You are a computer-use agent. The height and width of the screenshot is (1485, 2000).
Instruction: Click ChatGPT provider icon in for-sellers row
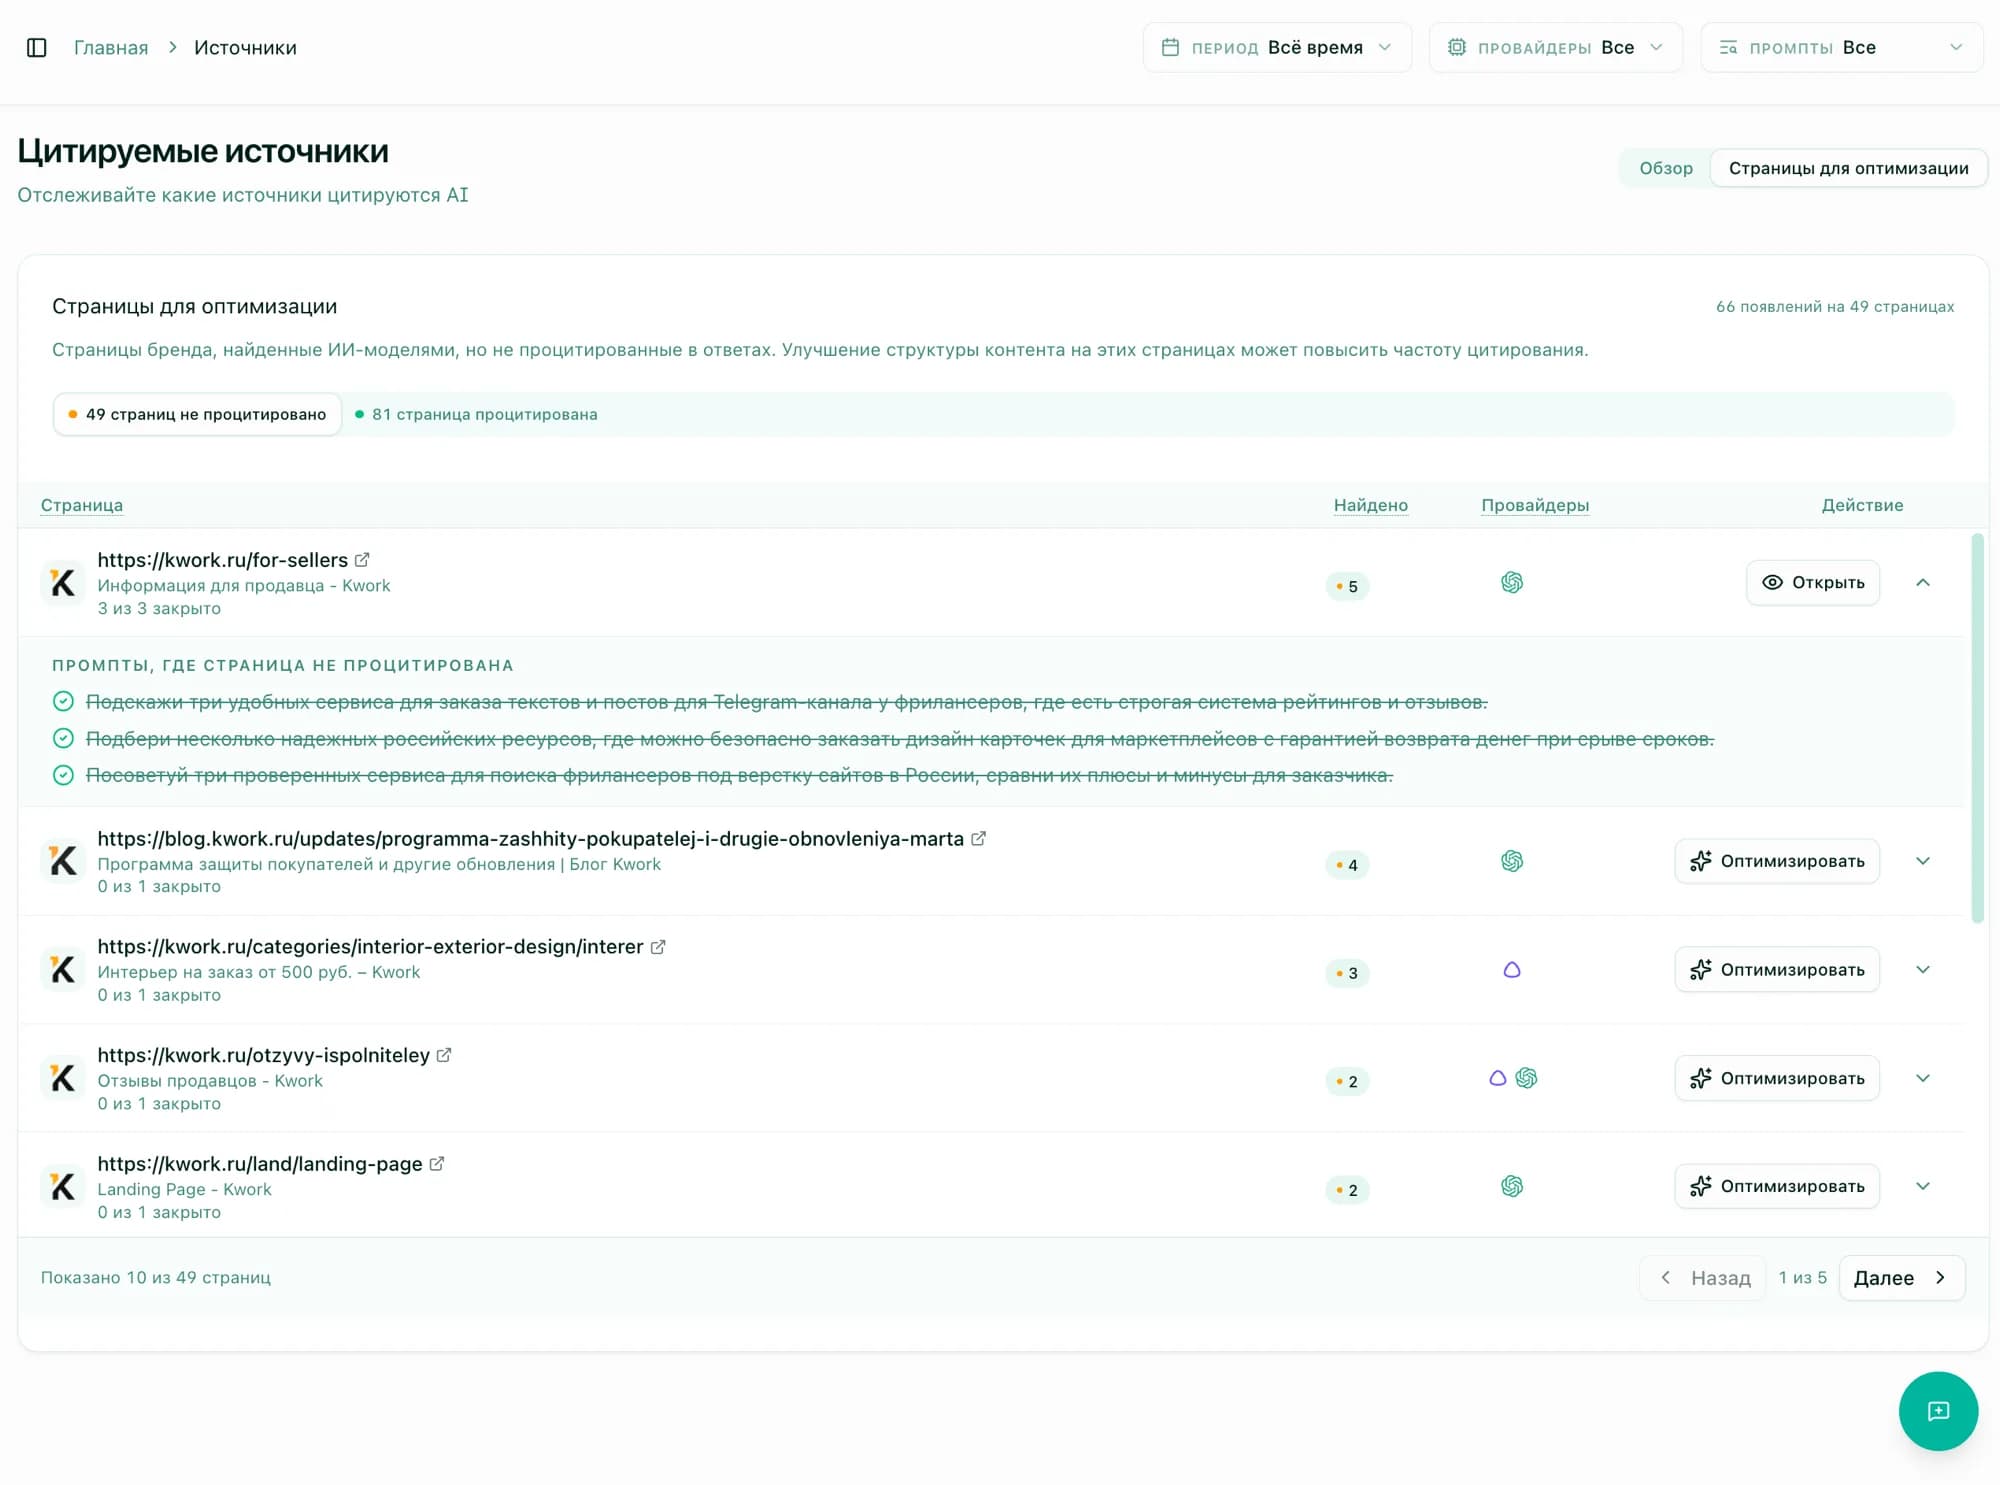click(1512, 582)
